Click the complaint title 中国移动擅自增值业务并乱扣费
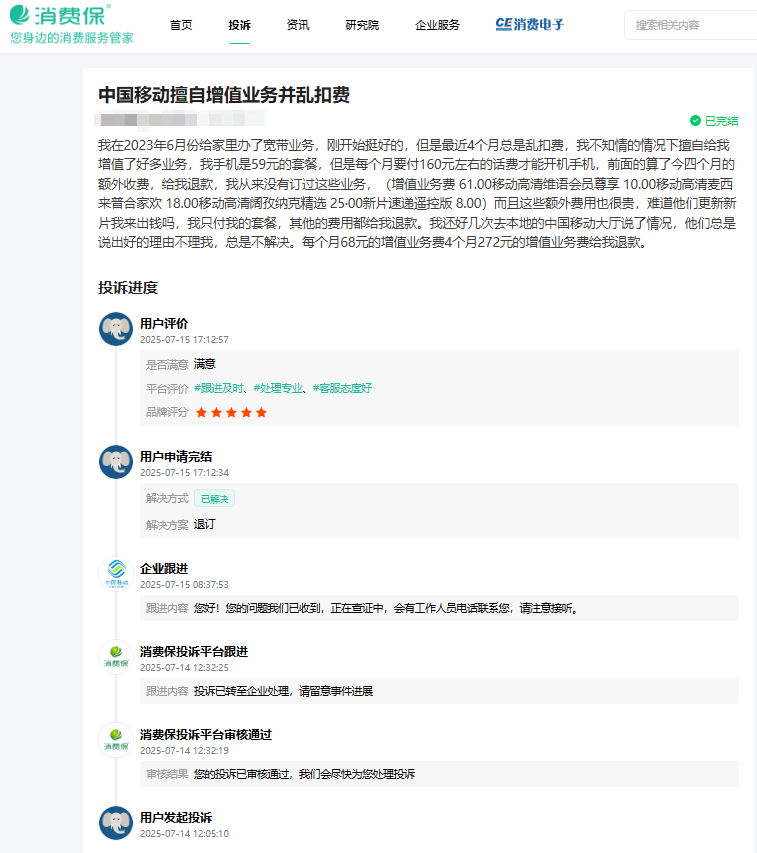The width and height of the screenshot is (757, 853). coord(224,95)
